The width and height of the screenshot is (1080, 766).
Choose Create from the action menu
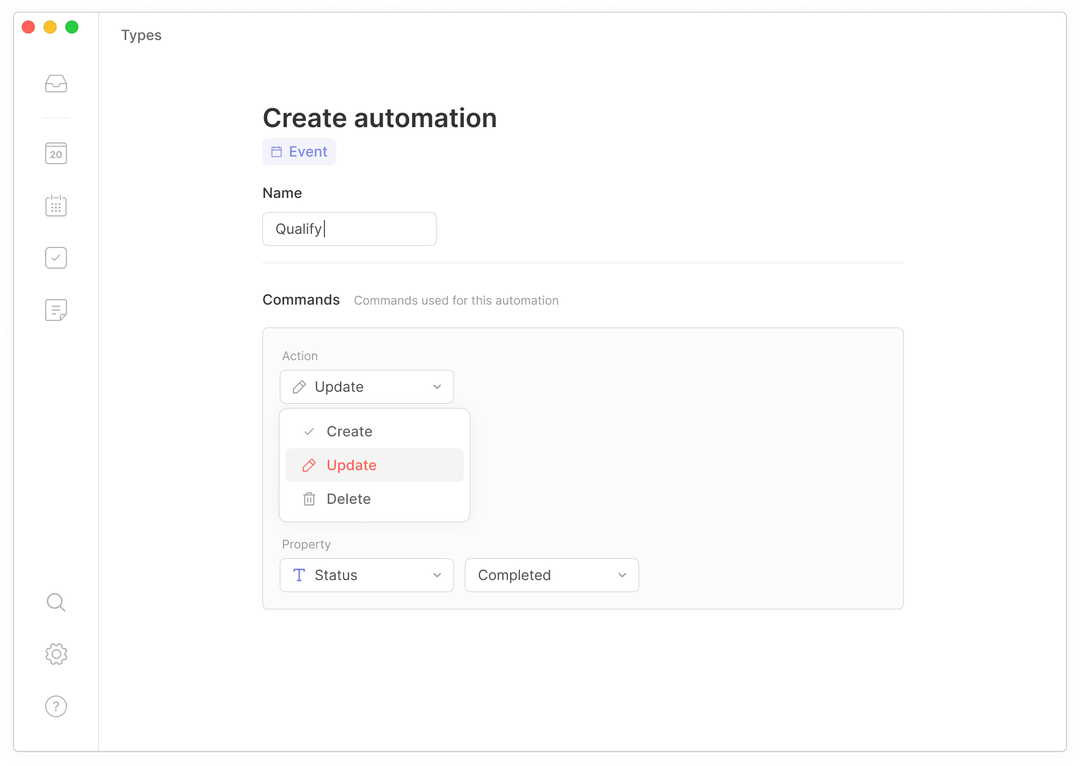pos(374,431)
